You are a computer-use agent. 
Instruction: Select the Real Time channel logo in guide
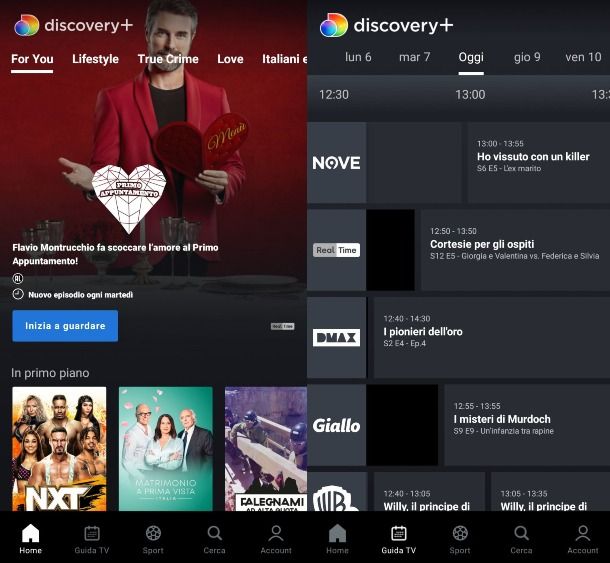337,250
